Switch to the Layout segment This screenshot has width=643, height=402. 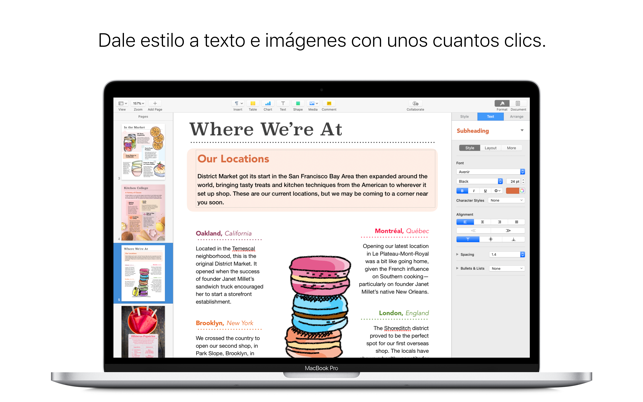[x=490, y=148]
